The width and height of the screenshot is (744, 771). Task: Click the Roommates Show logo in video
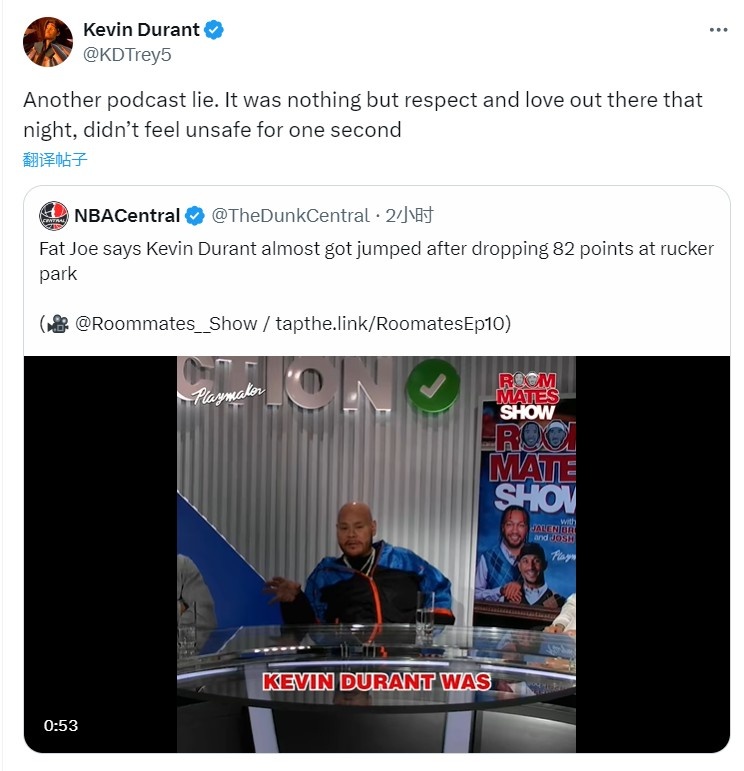(527, 396)
